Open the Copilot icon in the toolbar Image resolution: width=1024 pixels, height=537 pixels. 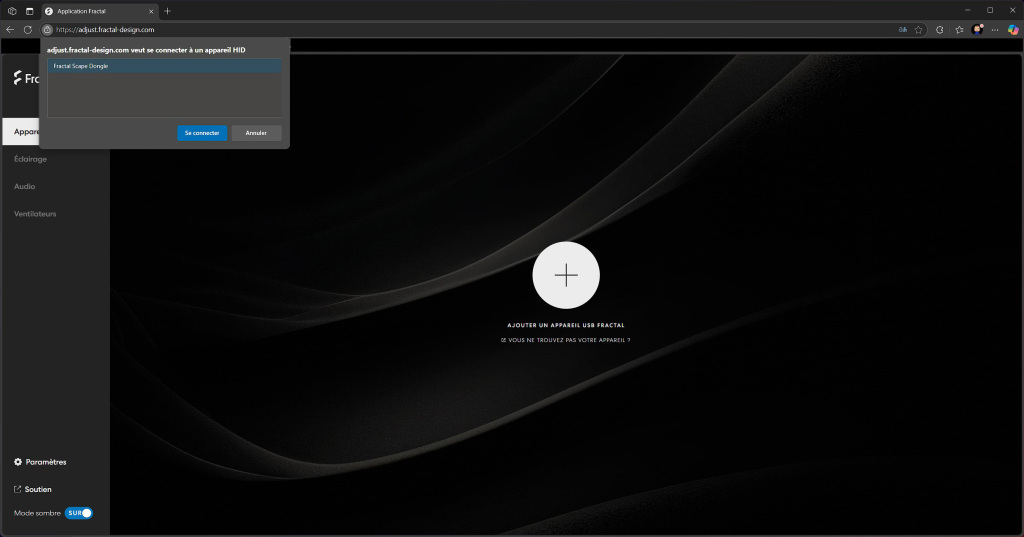point(1013,30)
